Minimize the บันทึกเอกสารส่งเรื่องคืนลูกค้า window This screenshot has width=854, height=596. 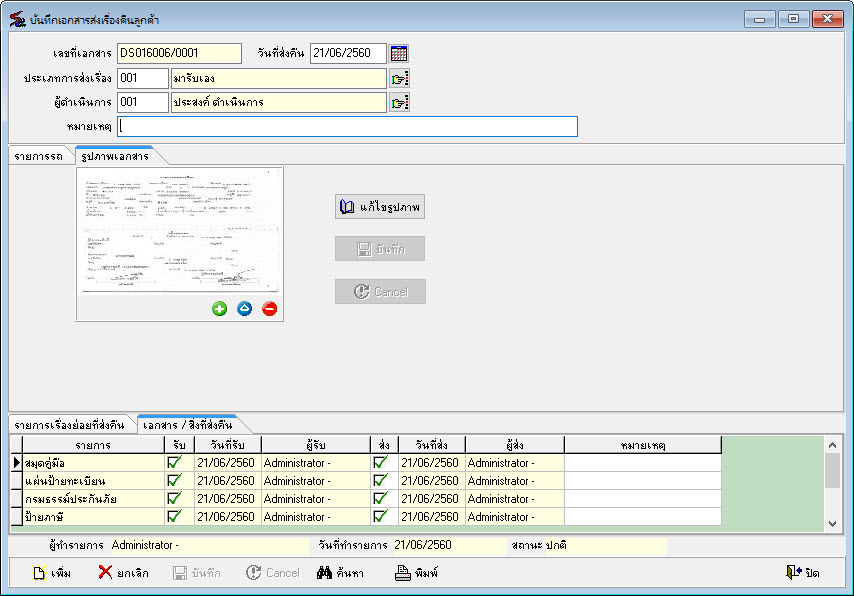tap(760, 19)
